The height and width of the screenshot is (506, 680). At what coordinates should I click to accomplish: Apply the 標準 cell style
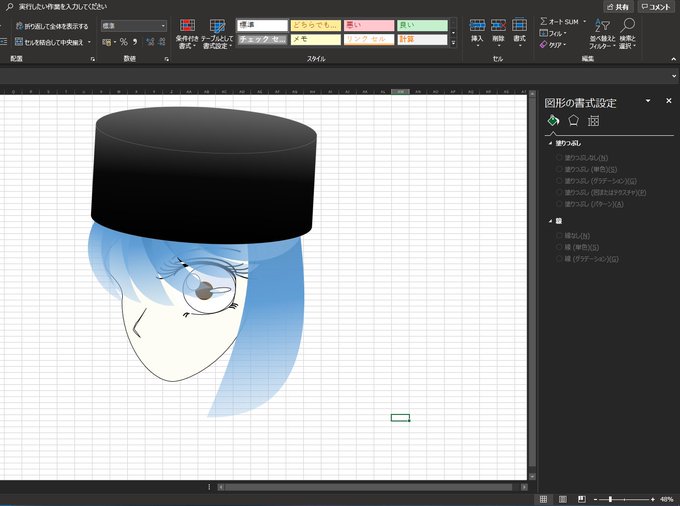(x=262, y=26)
